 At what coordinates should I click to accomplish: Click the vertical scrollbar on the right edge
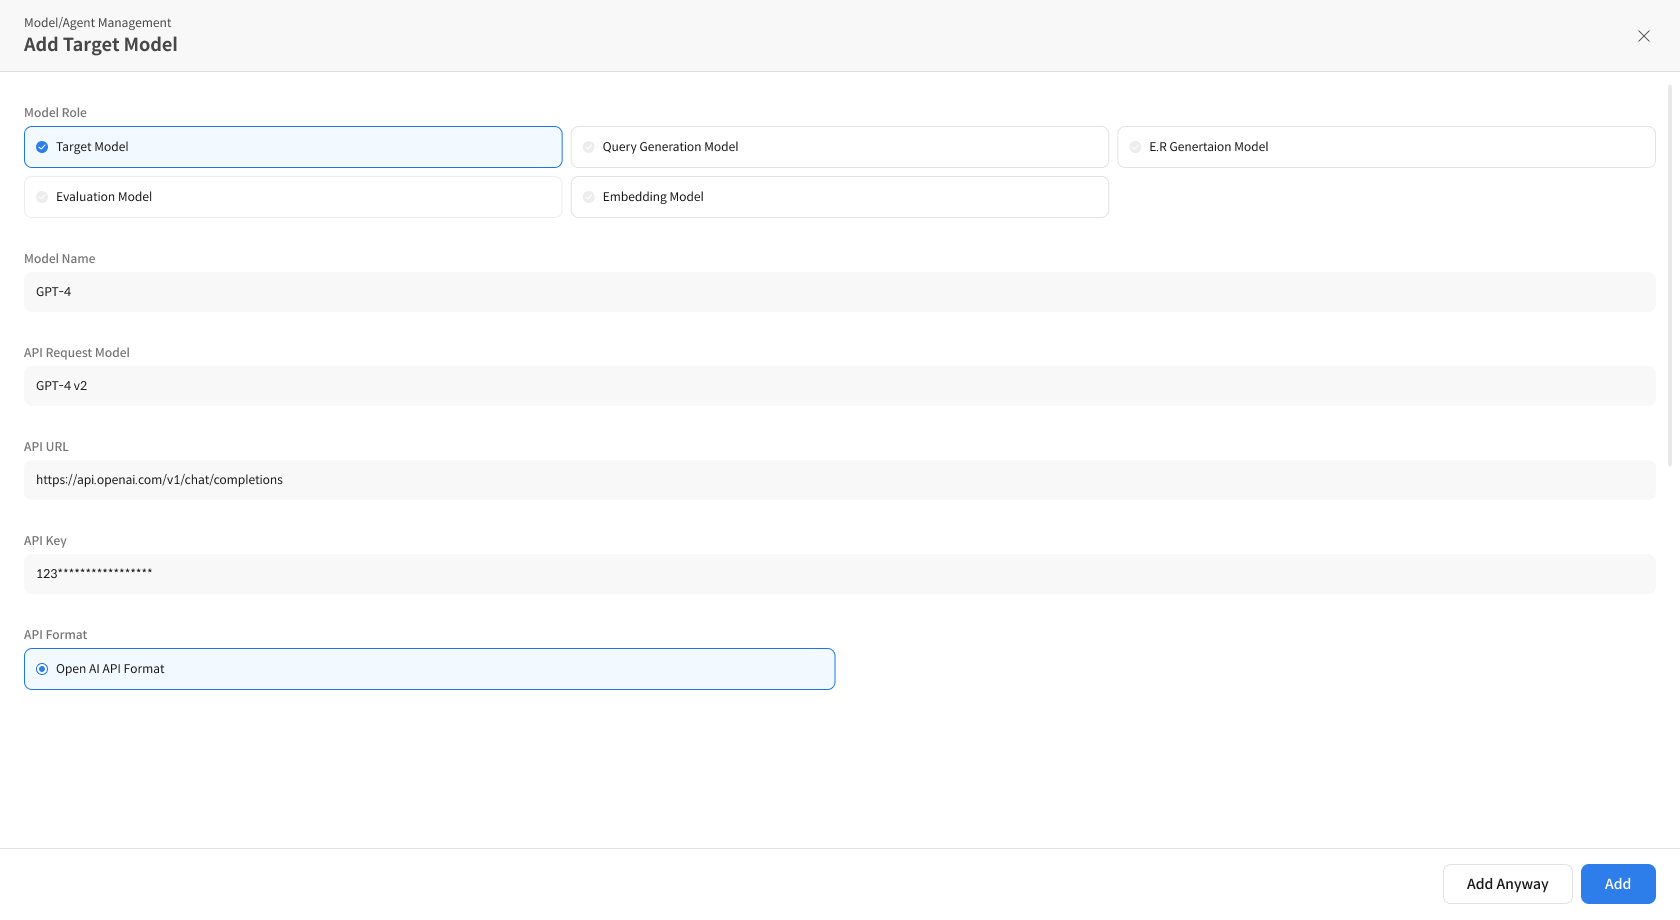[1669, 276]
